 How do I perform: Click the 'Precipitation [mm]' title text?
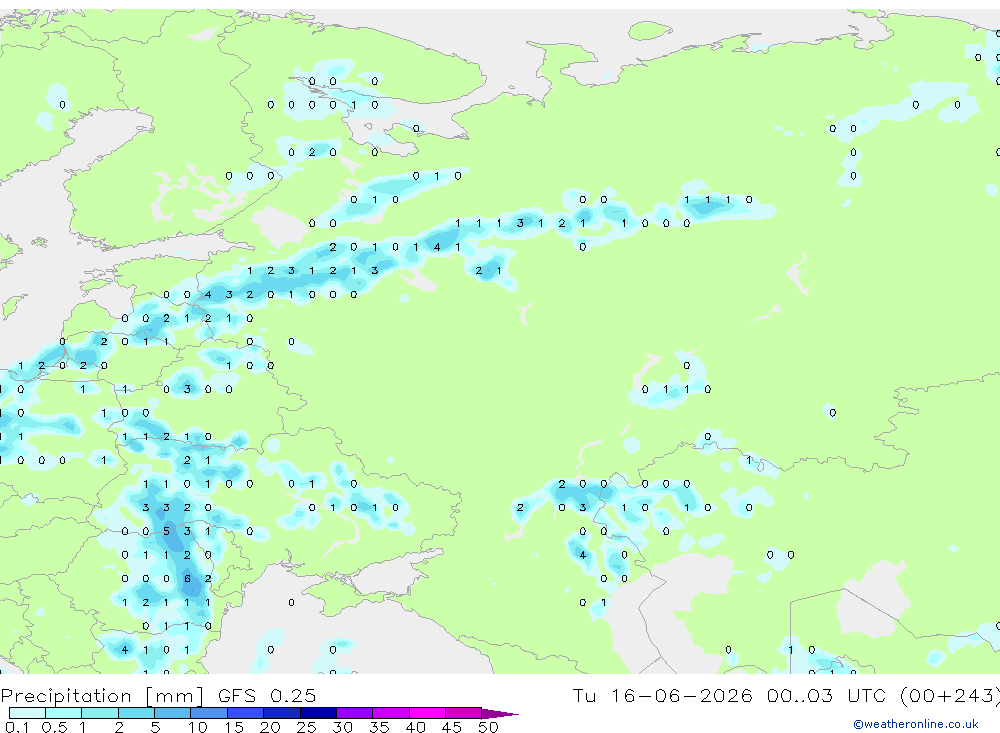click(x=102, y=696)
